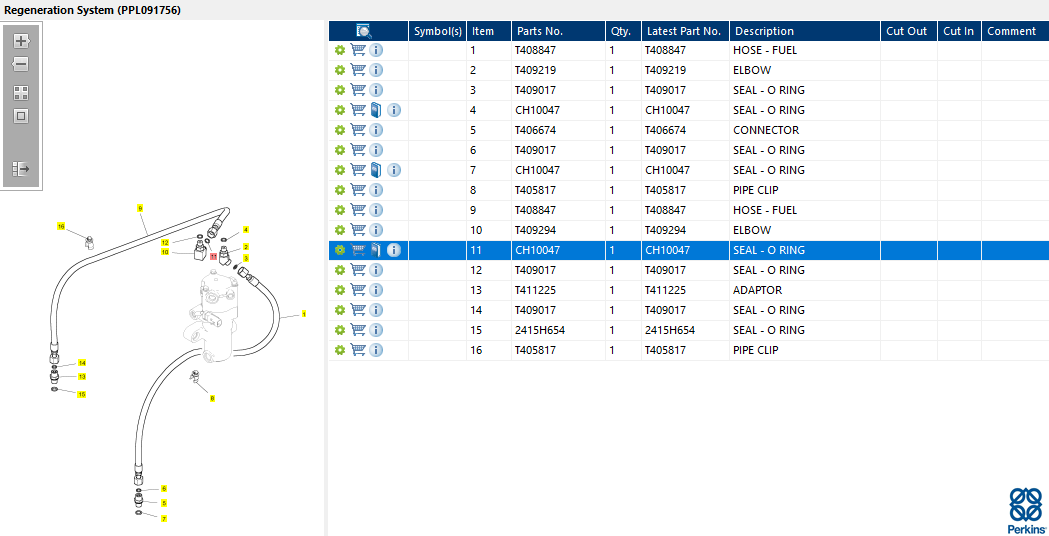Open info icon for item 14
Viewport: 1049px width, 536px height.
click(x=376, y=310)
